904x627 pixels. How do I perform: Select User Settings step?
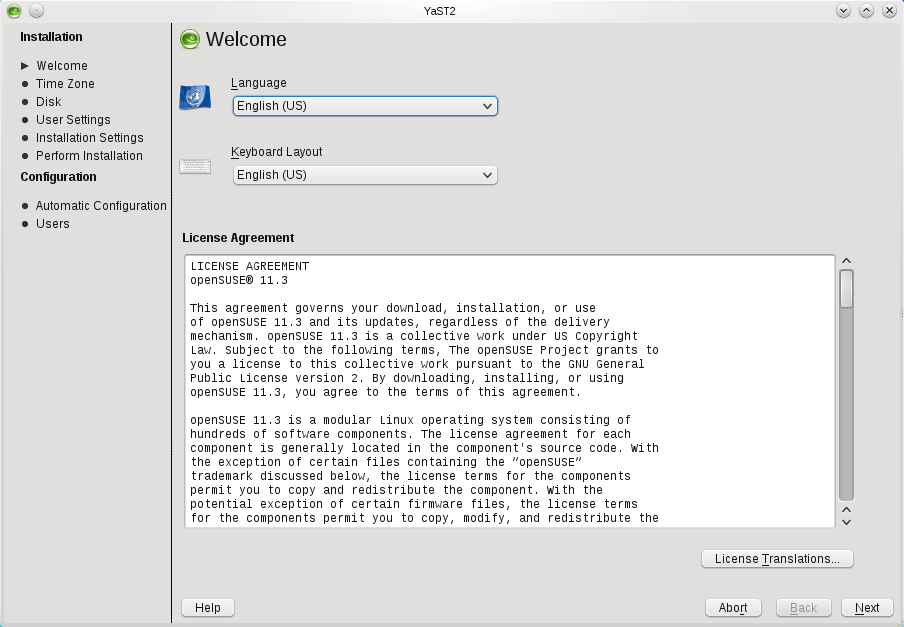point(73,120)
